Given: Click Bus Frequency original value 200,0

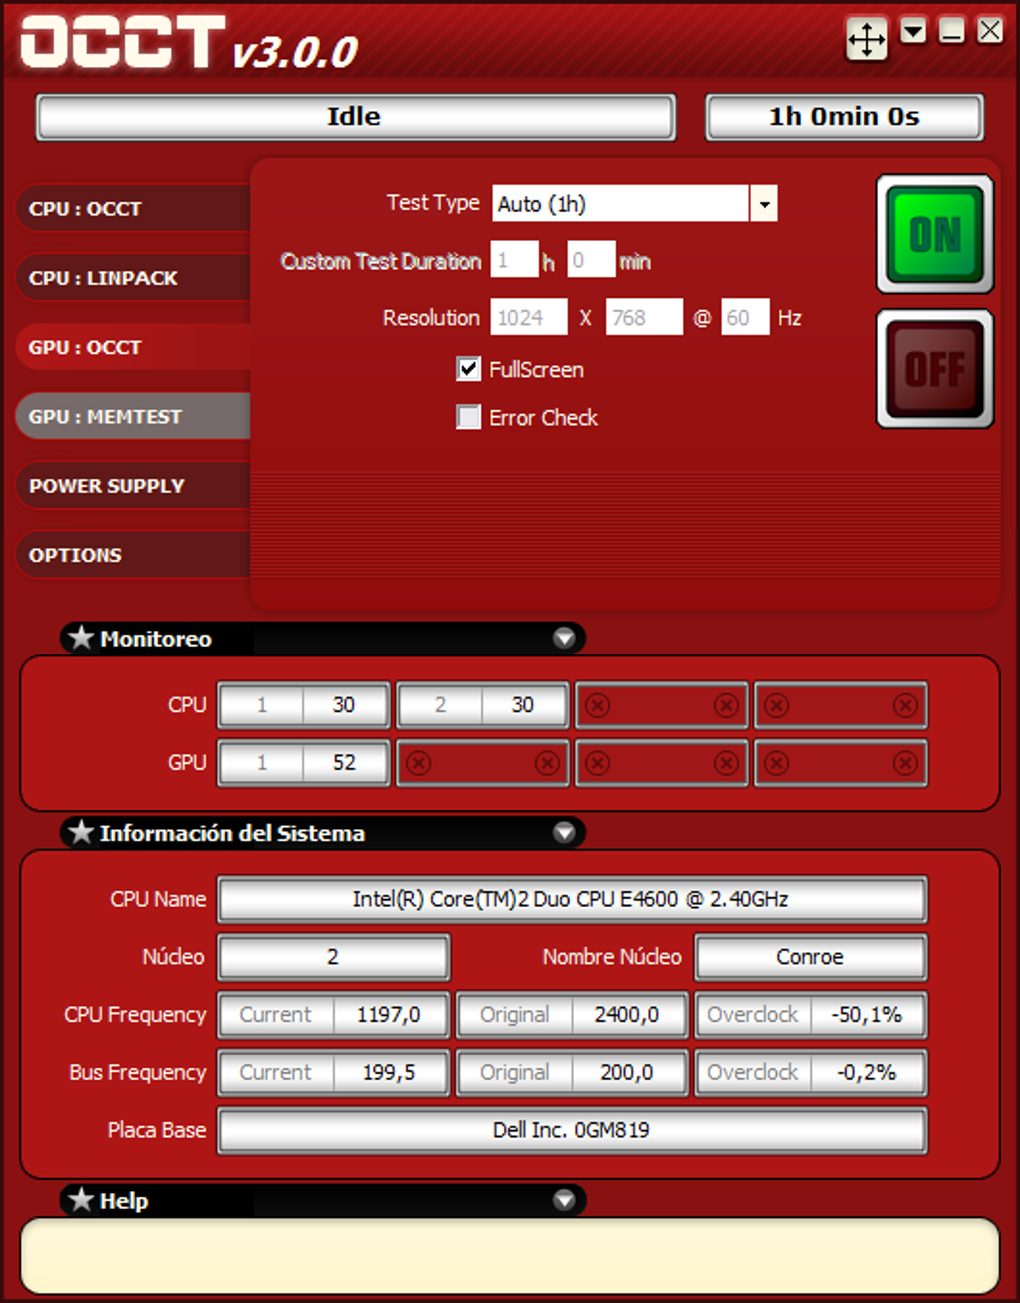Looking at the screenshot, I should pyautogui.click(x=627, y=1073).
